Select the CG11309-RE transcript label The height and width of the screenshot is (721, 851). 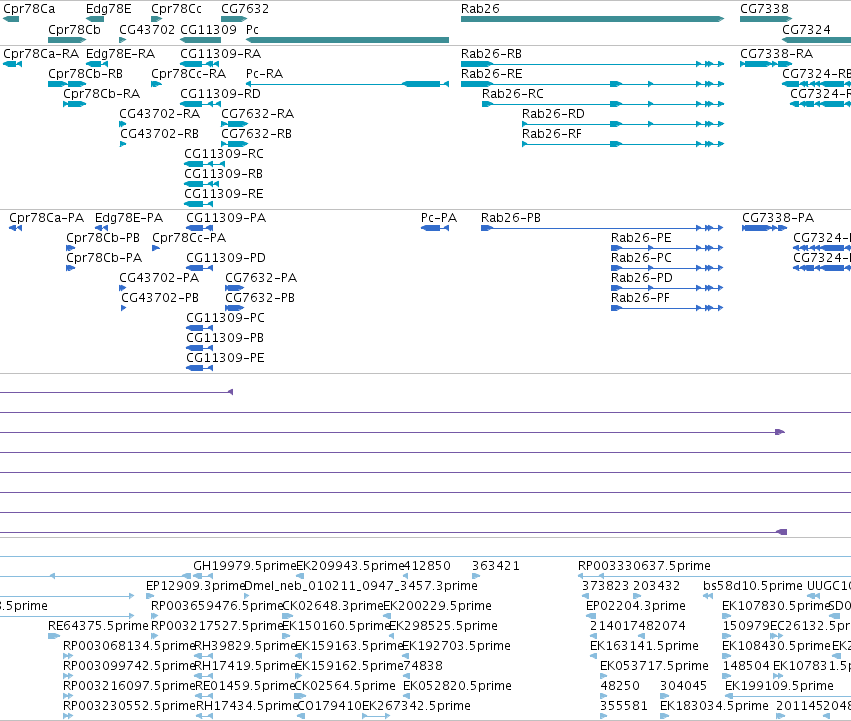(x=224, y=194)
